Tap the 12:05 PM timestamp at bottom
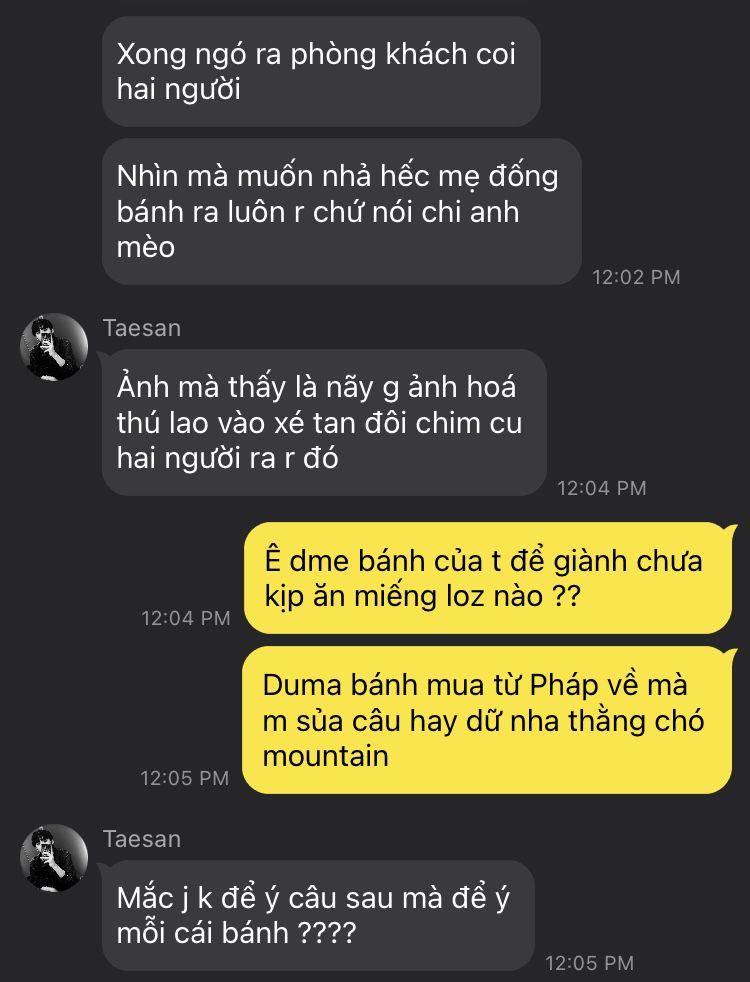This screenshot has width=750, height=982. click(590, 963)
